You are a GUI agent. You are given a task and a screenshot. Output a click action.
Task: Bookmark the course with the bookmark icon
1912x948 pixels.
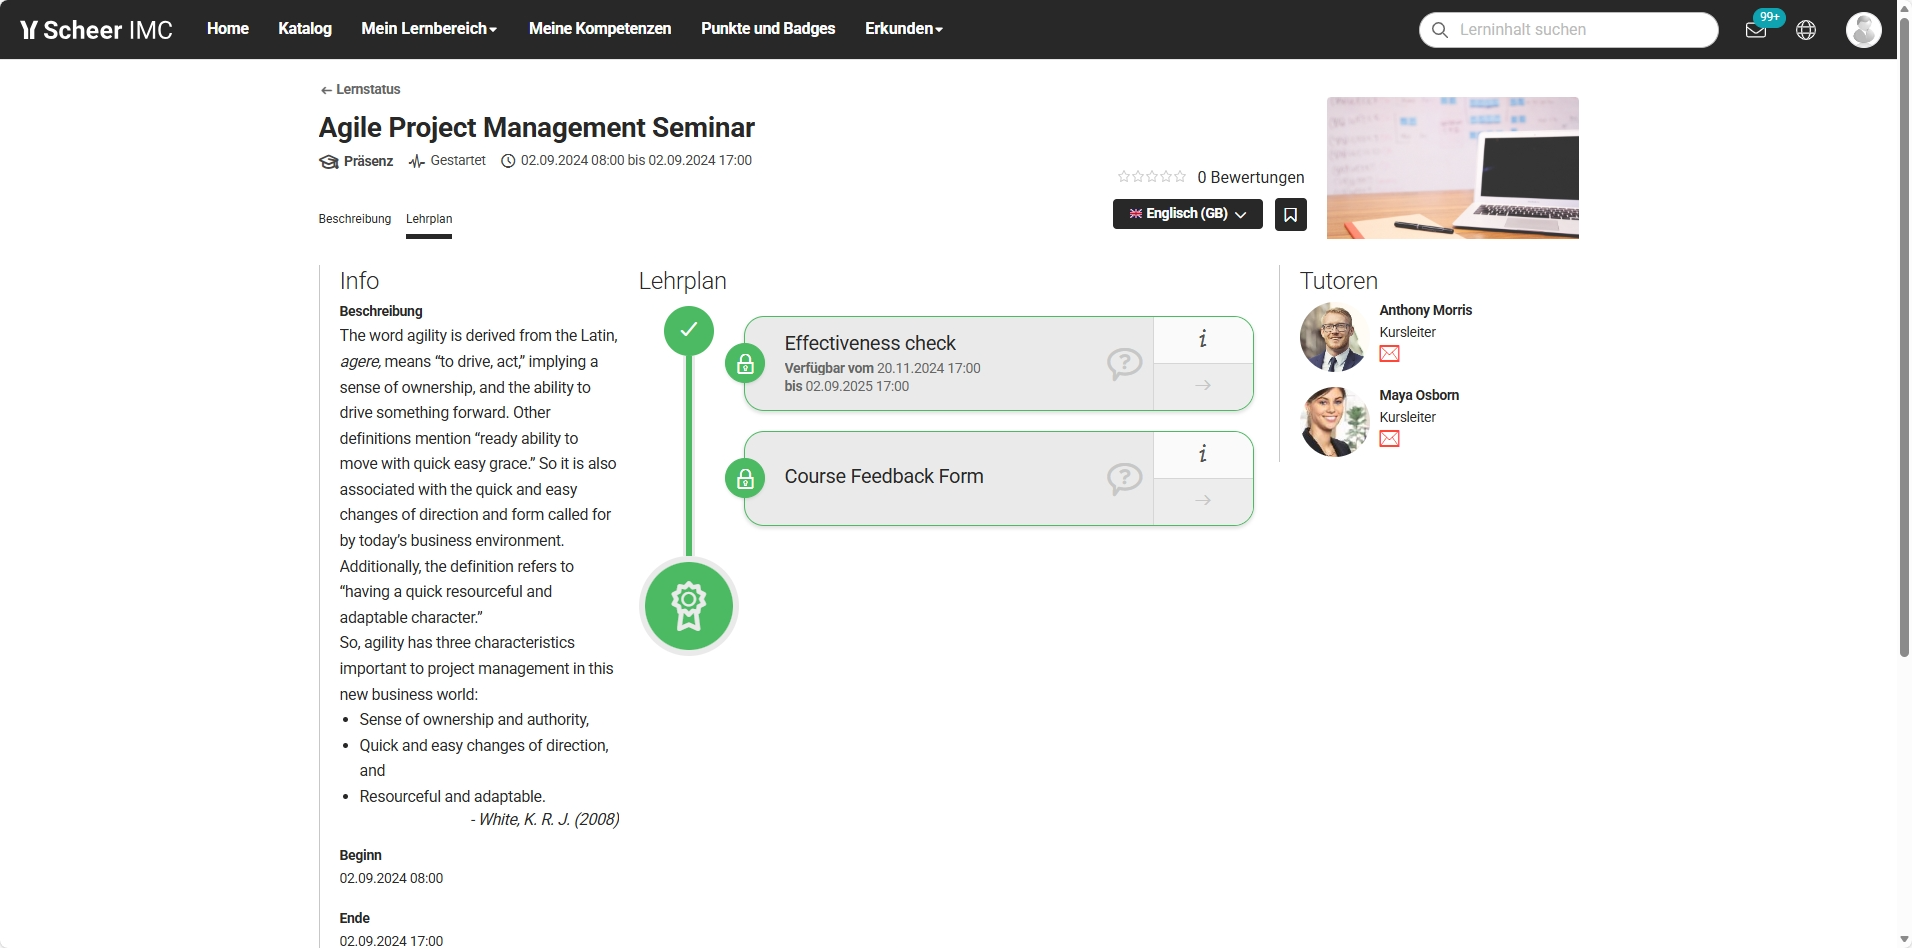pos(1291,214)
